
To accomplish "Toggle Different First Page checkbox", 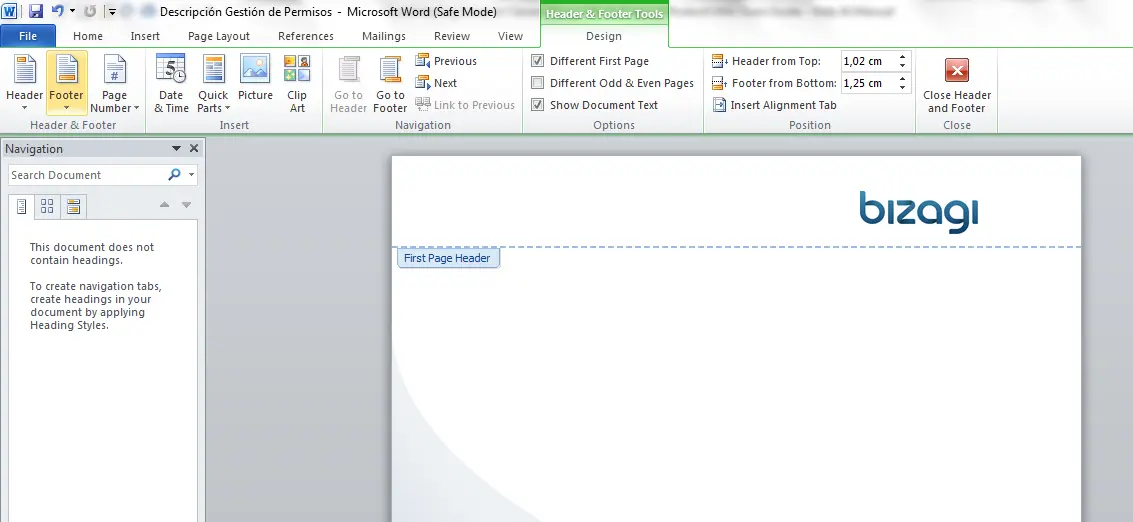I will pos(538,61).
